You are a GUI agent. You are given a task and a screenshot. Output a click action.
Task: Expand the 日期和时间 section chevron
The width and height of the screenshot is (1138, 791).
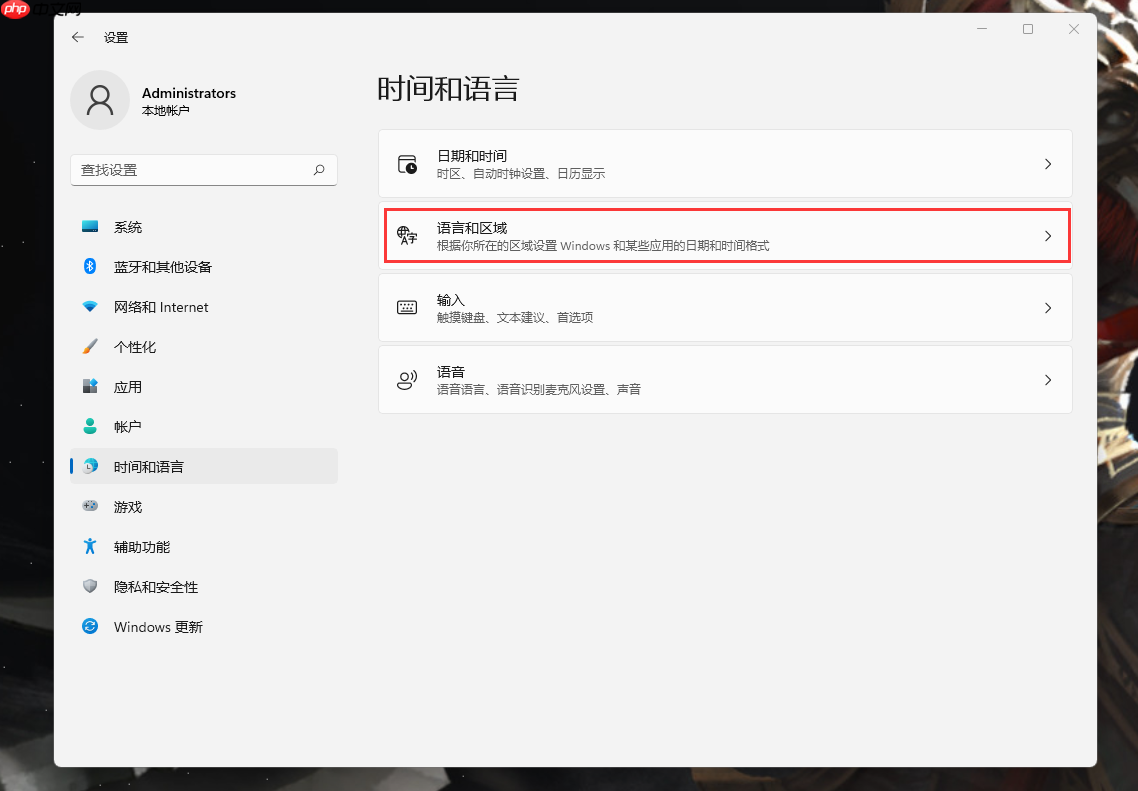(x=1048, y=164)
